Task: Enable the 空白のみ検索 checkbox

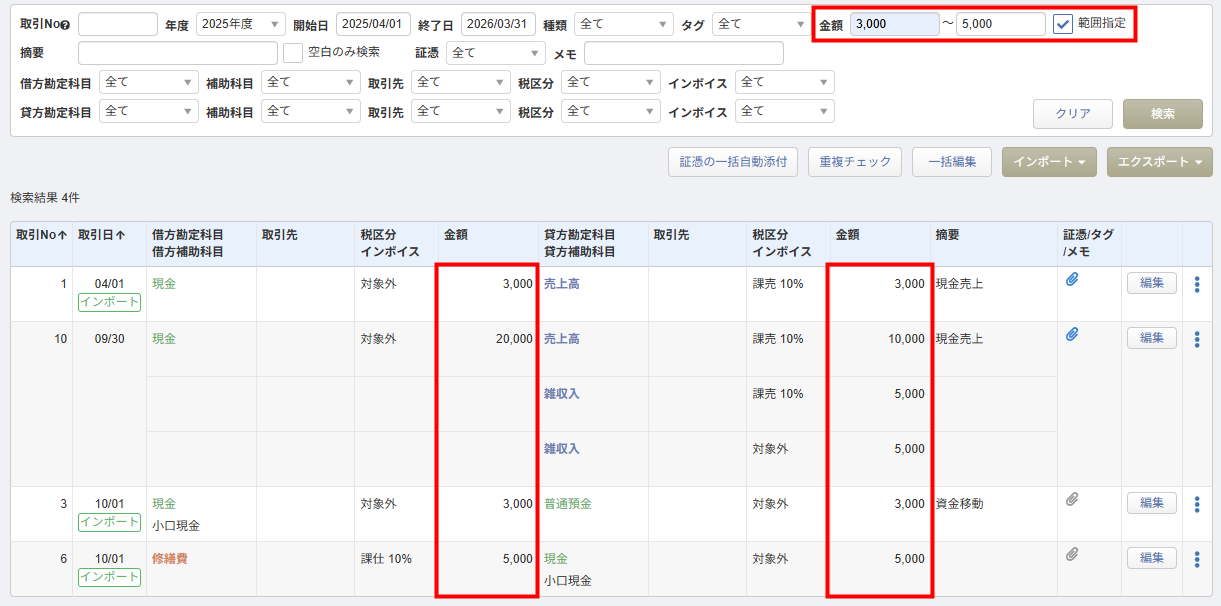Action: click(293, 52)
